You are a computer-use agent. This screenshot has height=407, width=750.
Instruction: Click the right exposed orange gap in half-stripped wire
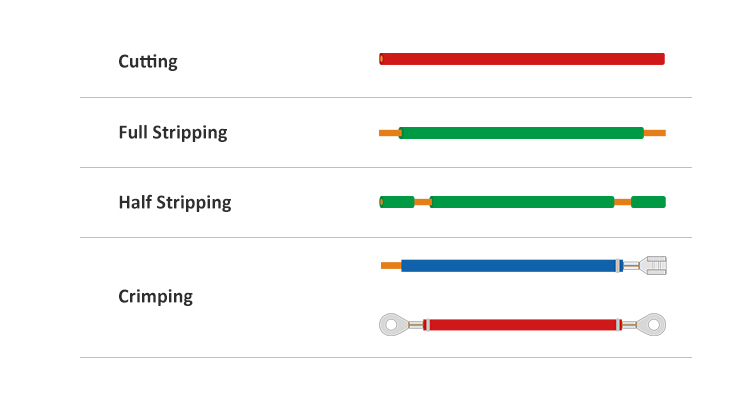[623, 202]
